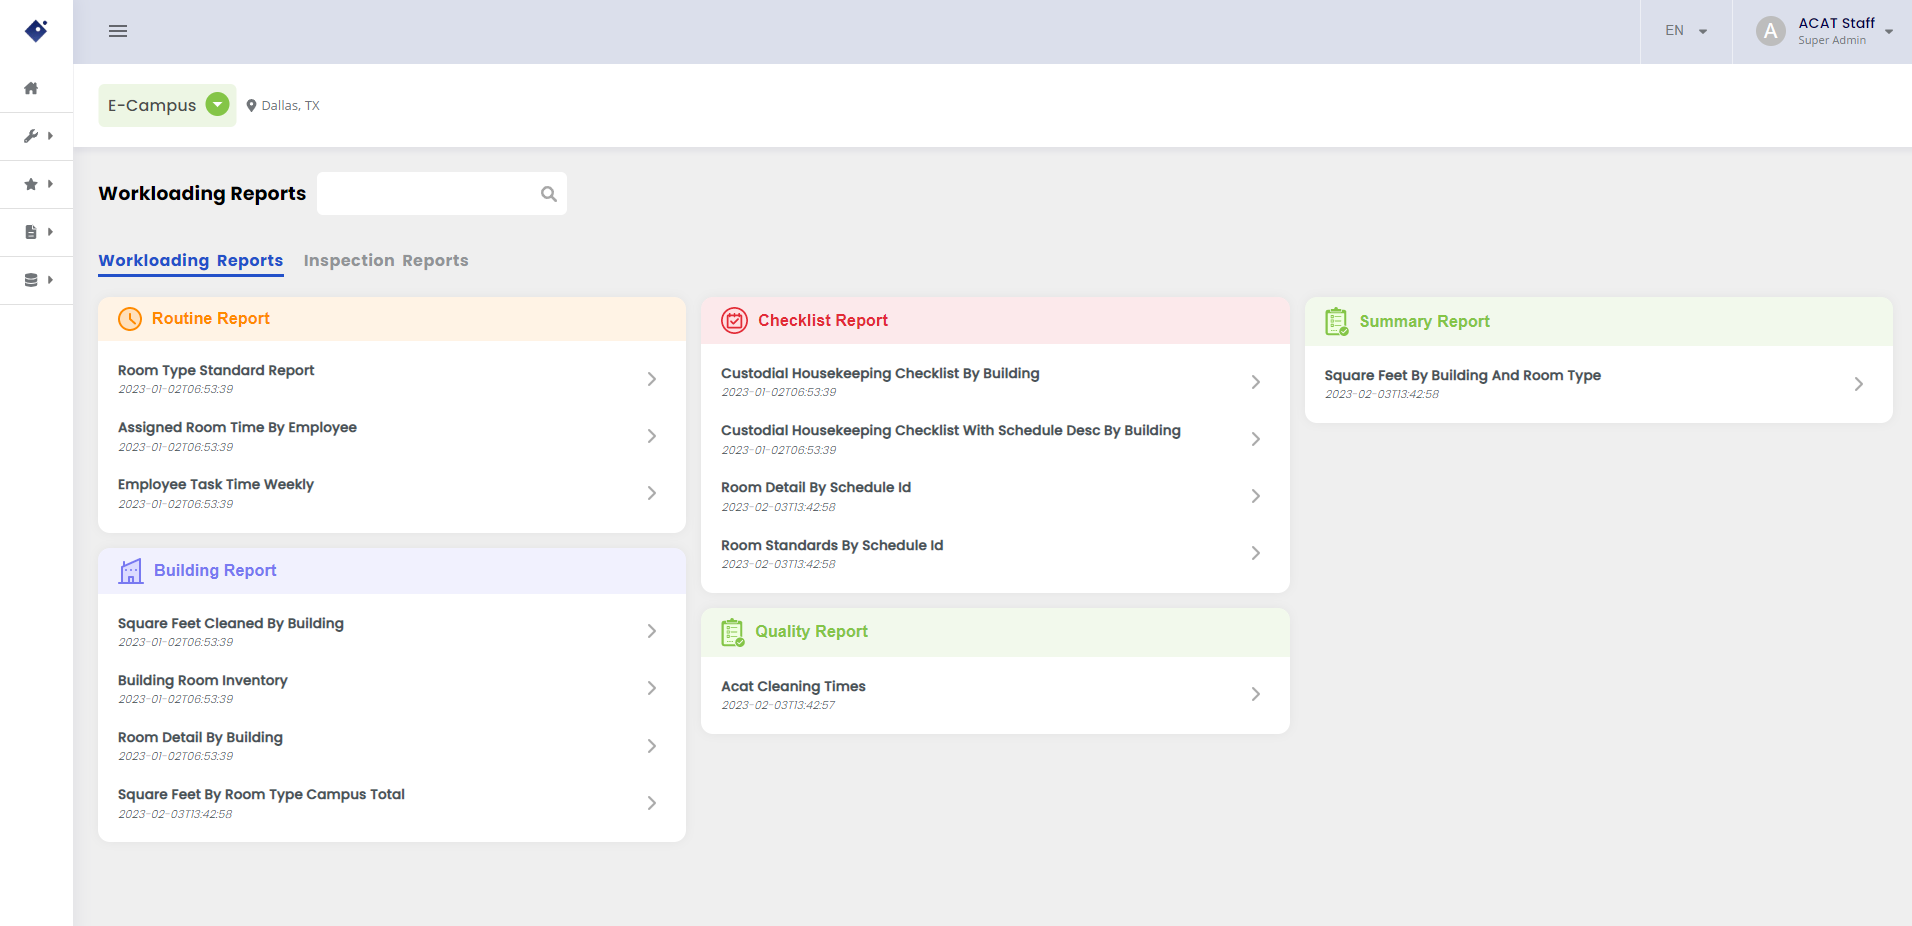Click the Workloading Reports page heading
Viewport: 1912px width, 926px height.
(202, 193)
